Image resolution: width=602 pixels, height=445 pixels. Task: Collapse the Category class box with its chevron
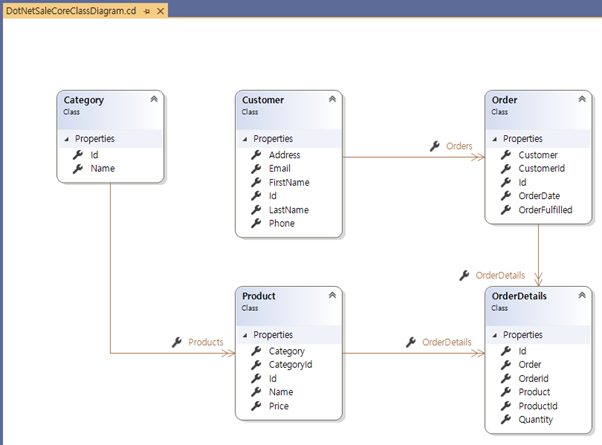[153, 100]
